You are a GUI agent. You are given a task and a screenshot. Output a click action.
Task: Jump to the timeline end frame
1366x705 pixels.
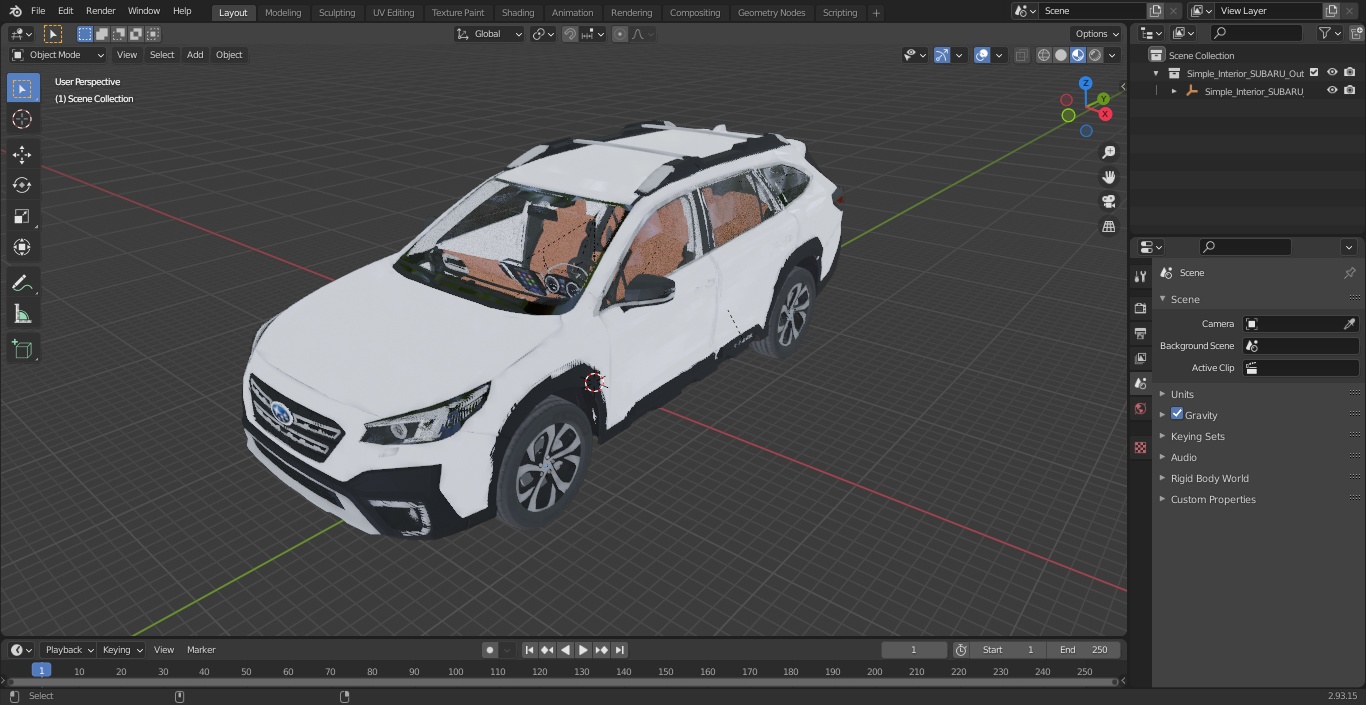pyautogui.click(x=620, y=650)
